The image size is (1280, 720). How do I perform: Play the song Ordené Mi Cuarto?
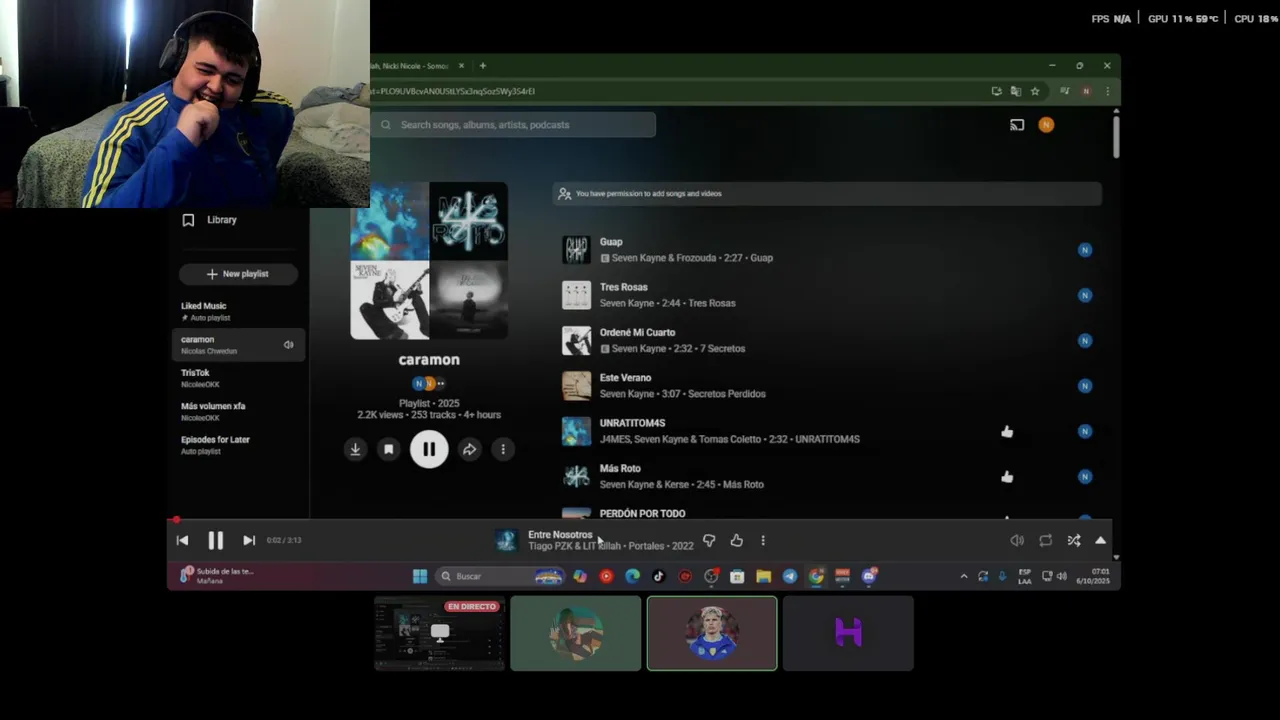[637, 332]
